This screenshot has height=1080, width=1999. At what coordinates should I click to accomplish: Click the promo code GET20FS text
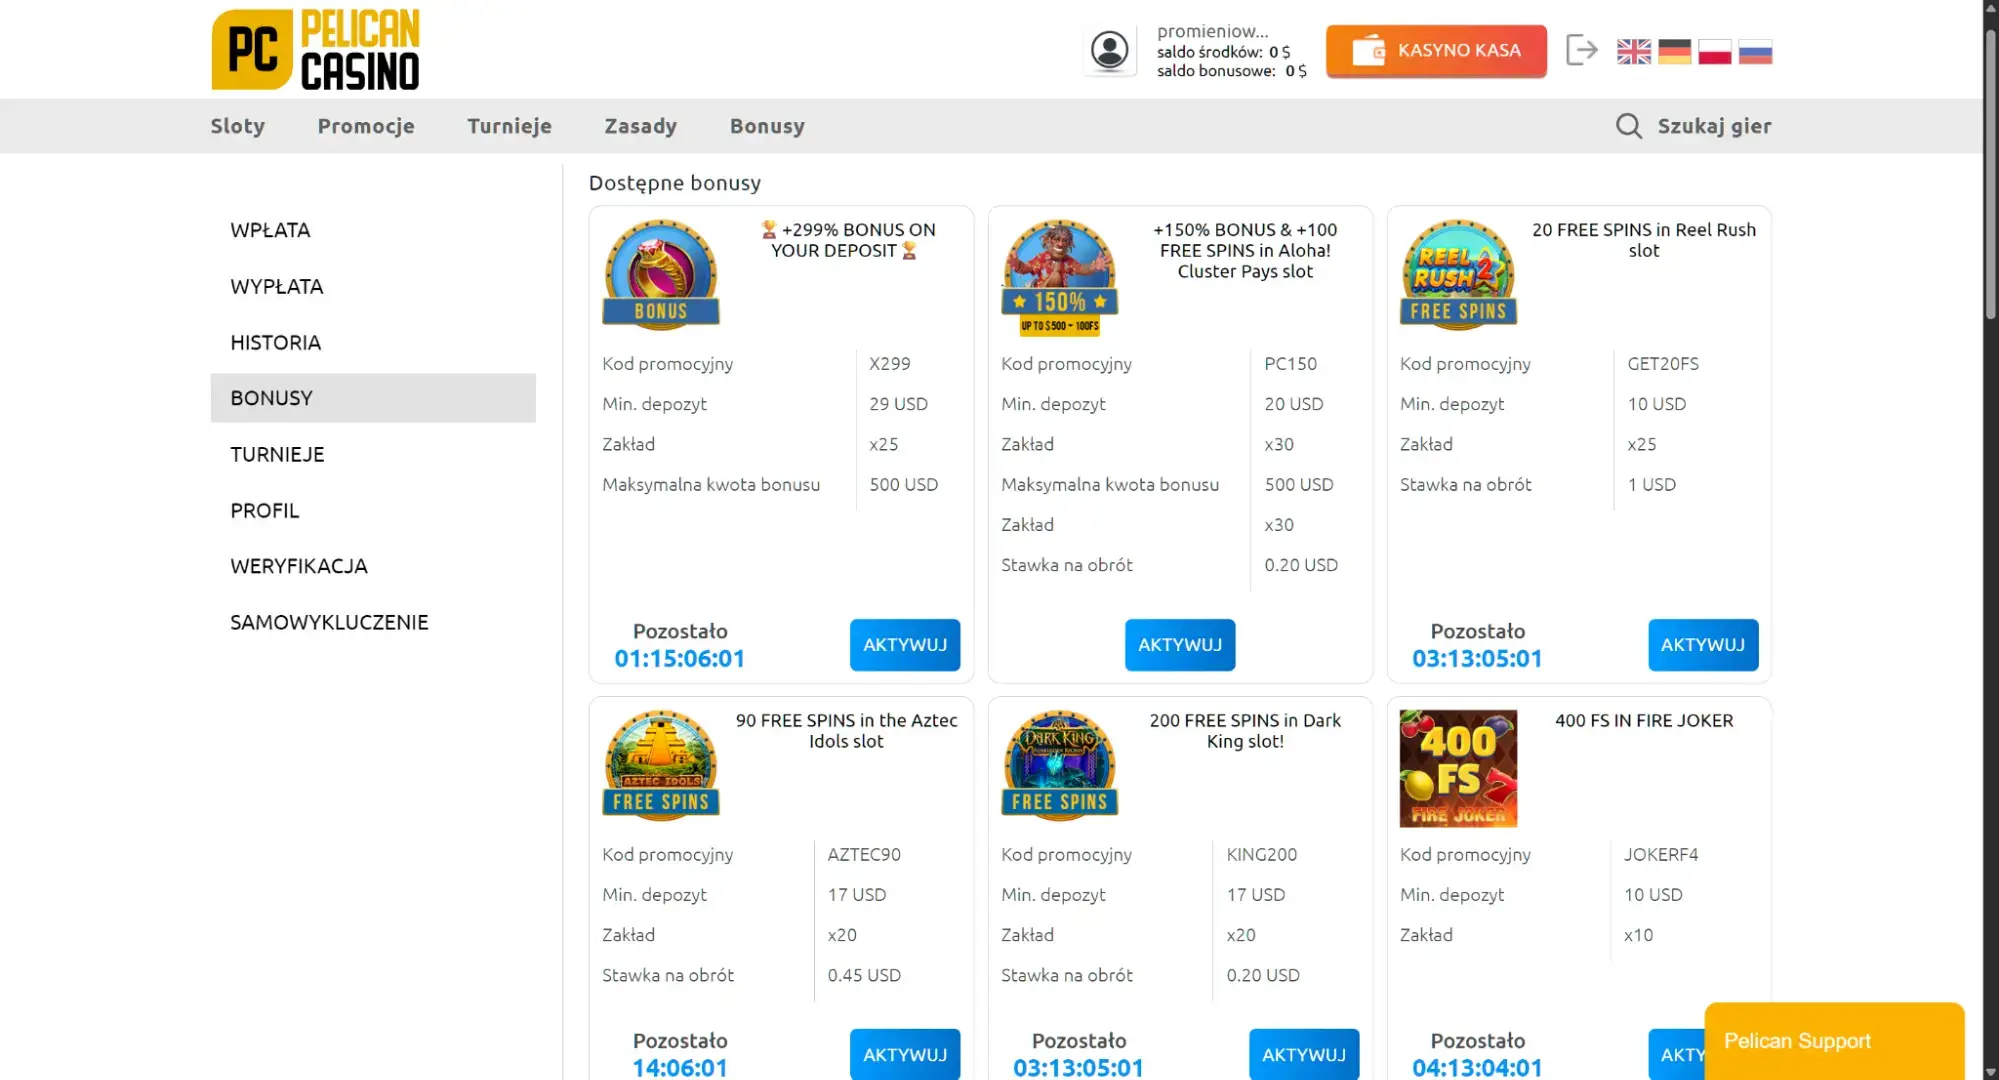(1662, 364)
